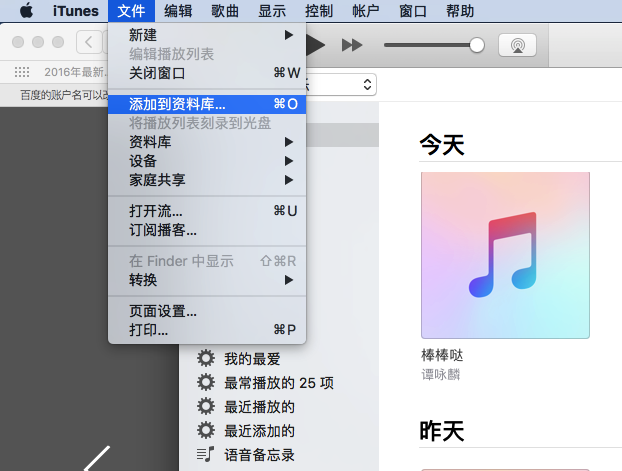Open the 棒棒哒 album artwork
Screen dimensions: 622x471
pos(505,255)
